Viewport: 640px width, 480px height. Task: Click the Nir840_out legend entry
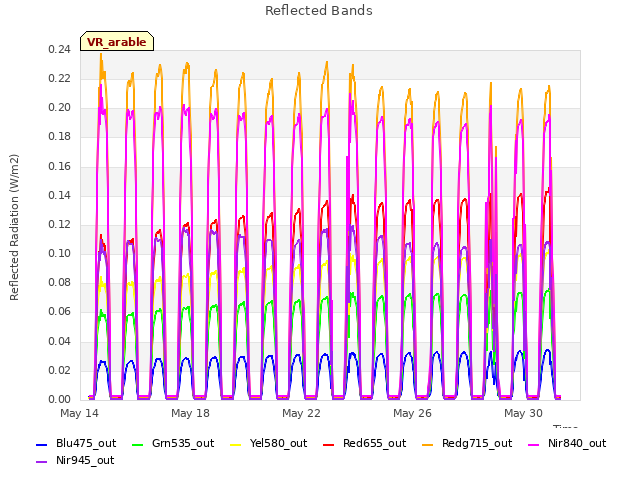[567, 443]
